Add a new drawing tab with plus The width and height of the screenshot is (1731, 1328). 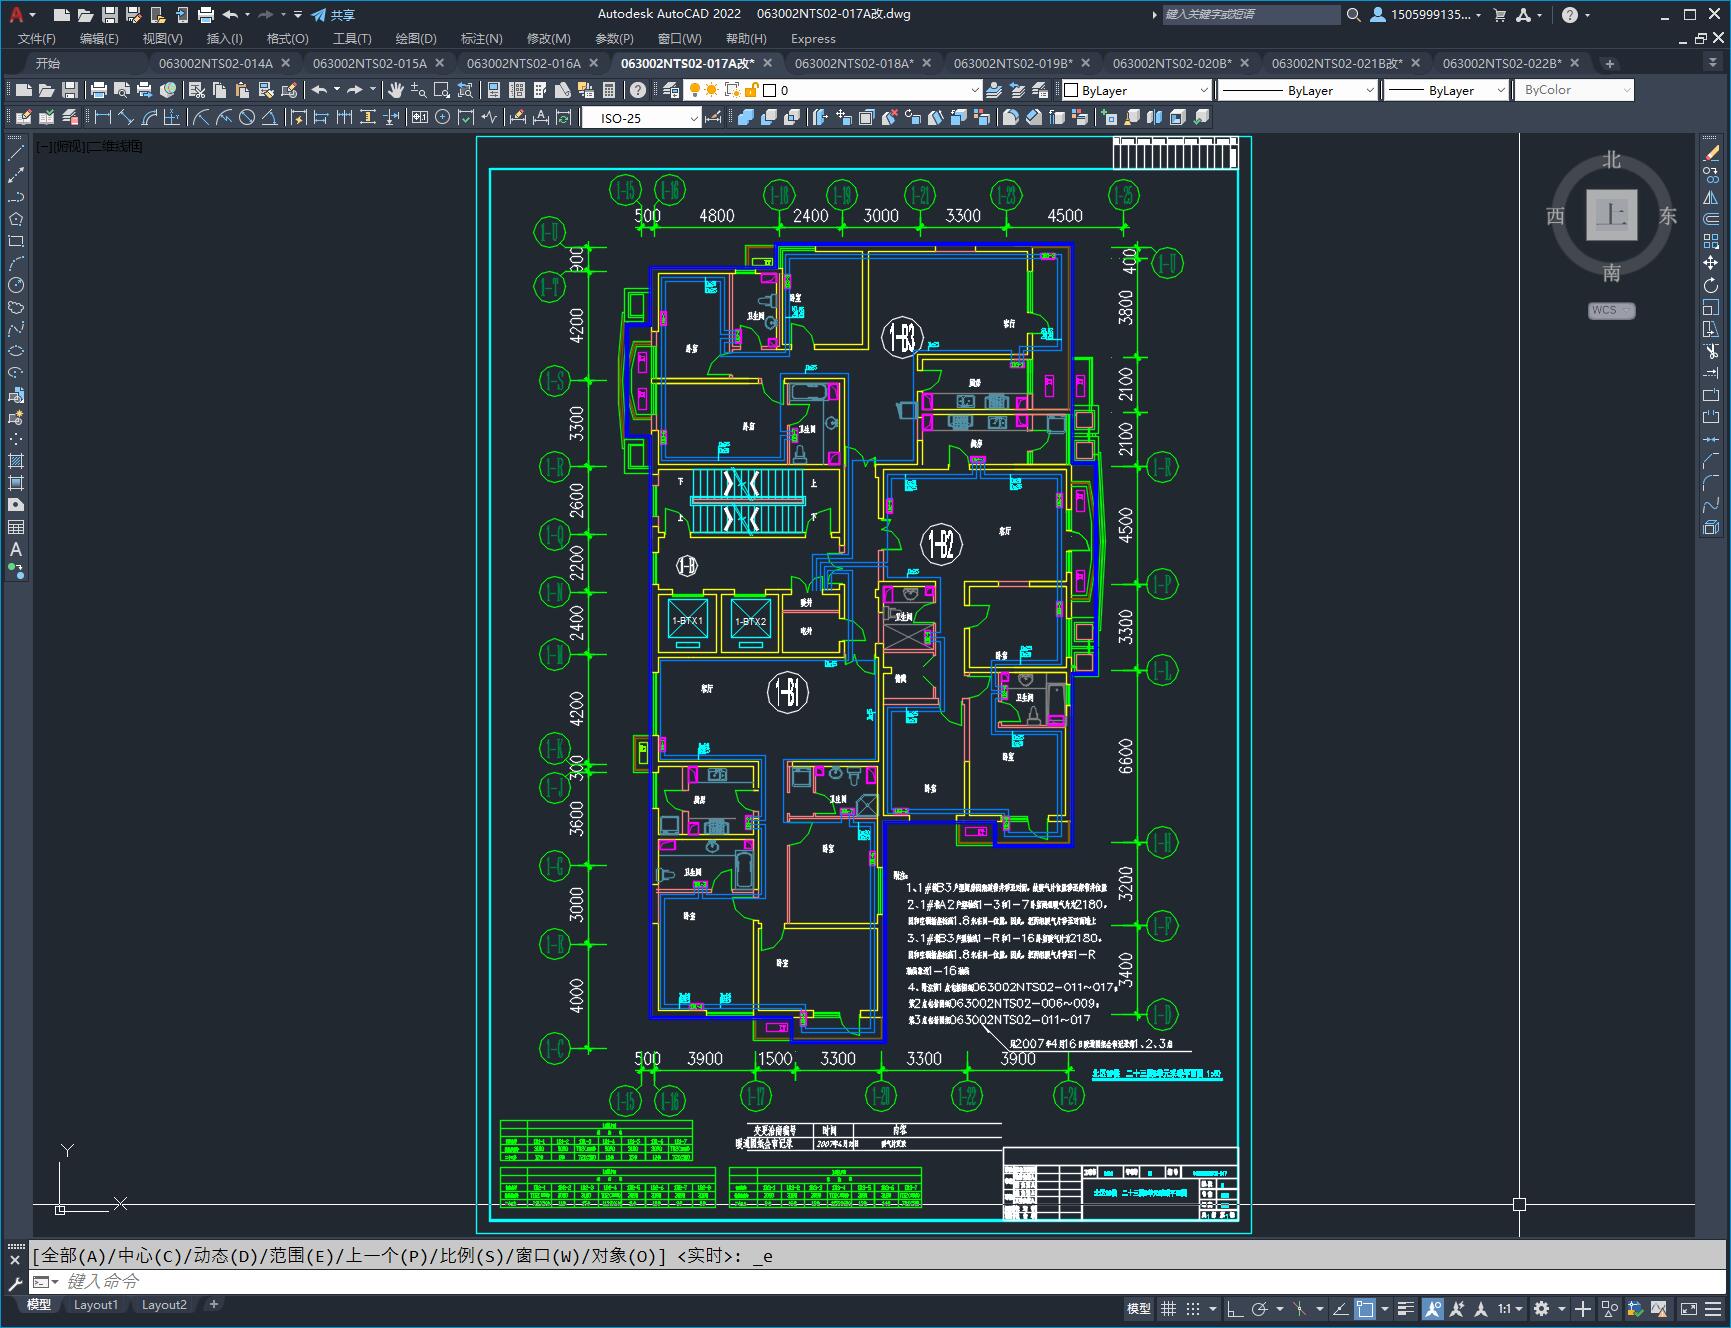pos(1609,63)
